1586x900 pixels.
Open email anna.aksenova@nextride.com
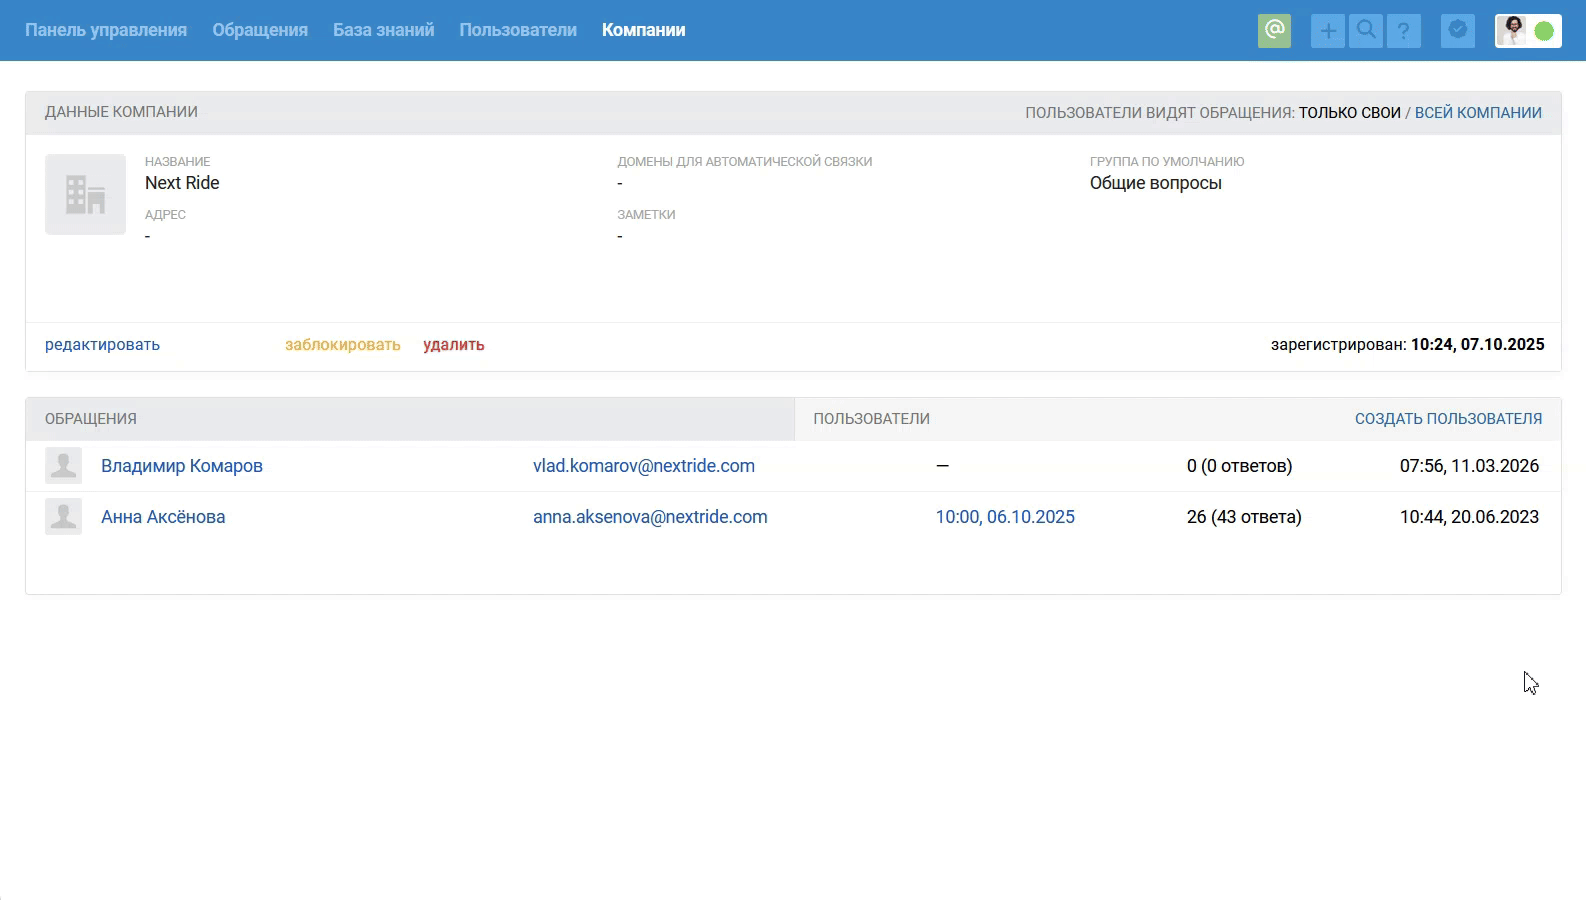tap(650, 517)
